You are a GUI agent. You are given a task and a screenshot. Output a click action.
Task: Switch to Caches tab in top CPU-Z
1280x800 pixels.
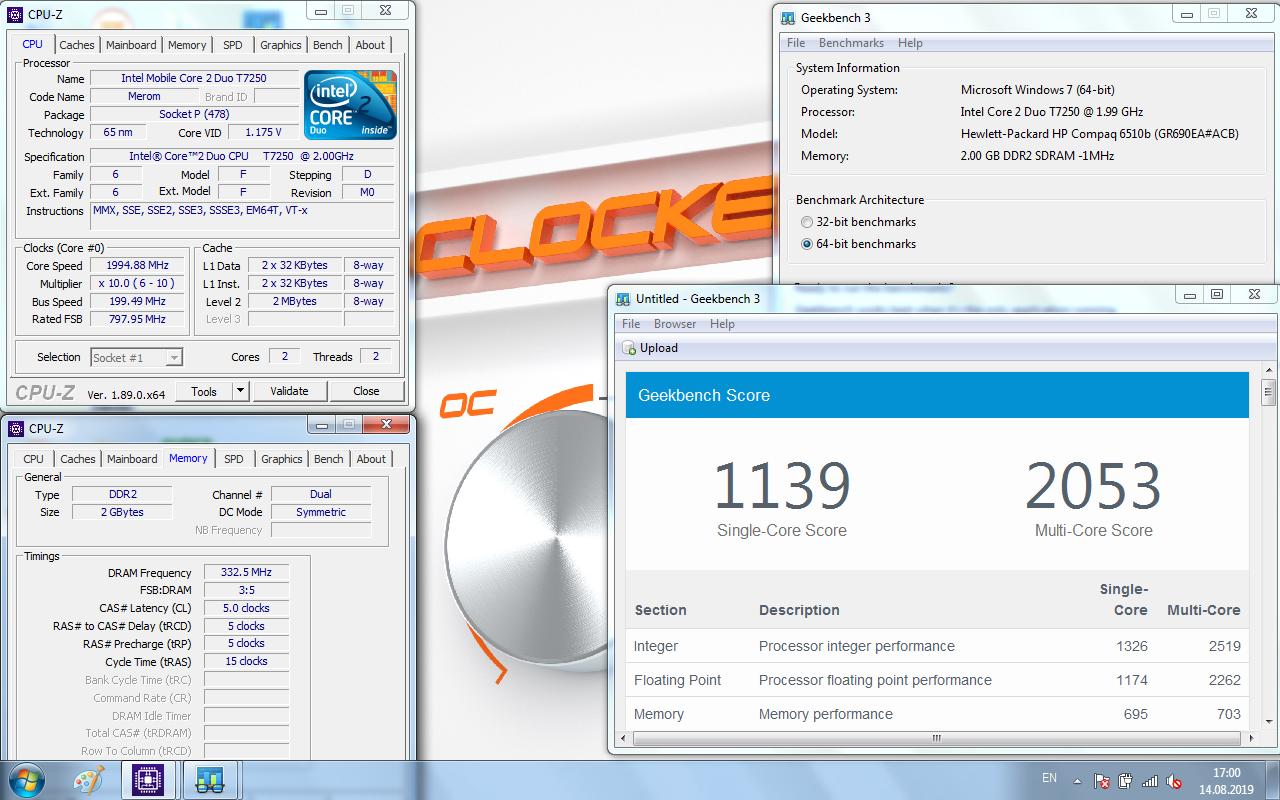click(x=77, y=45)
